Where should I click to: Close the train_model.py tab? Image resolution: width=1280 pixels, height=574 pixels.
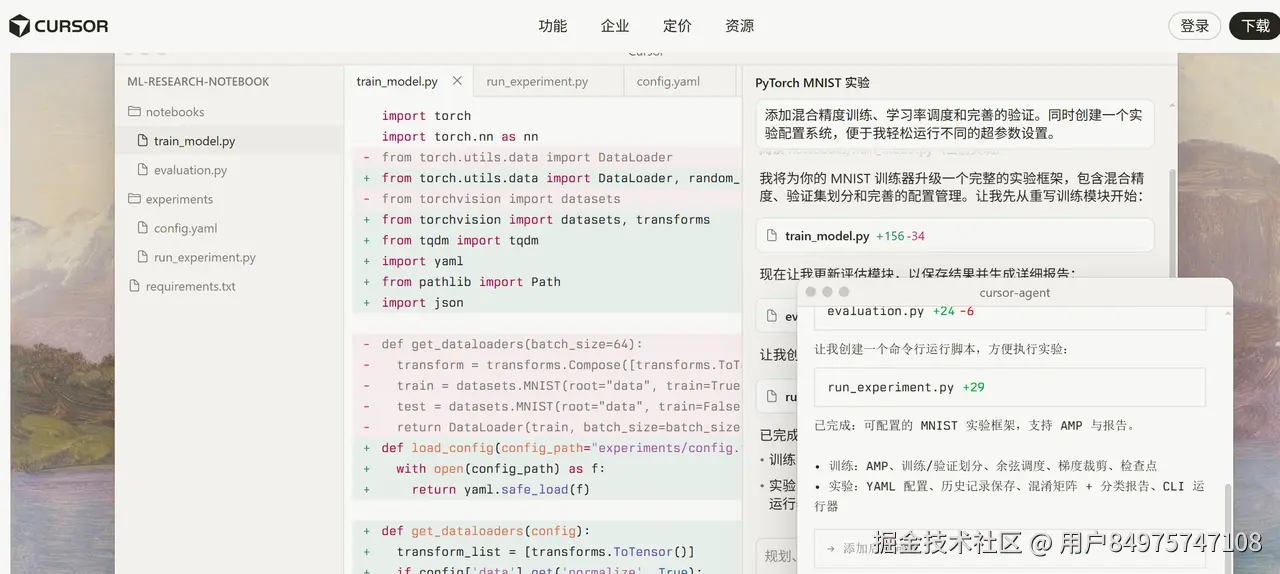coord(457,81)
